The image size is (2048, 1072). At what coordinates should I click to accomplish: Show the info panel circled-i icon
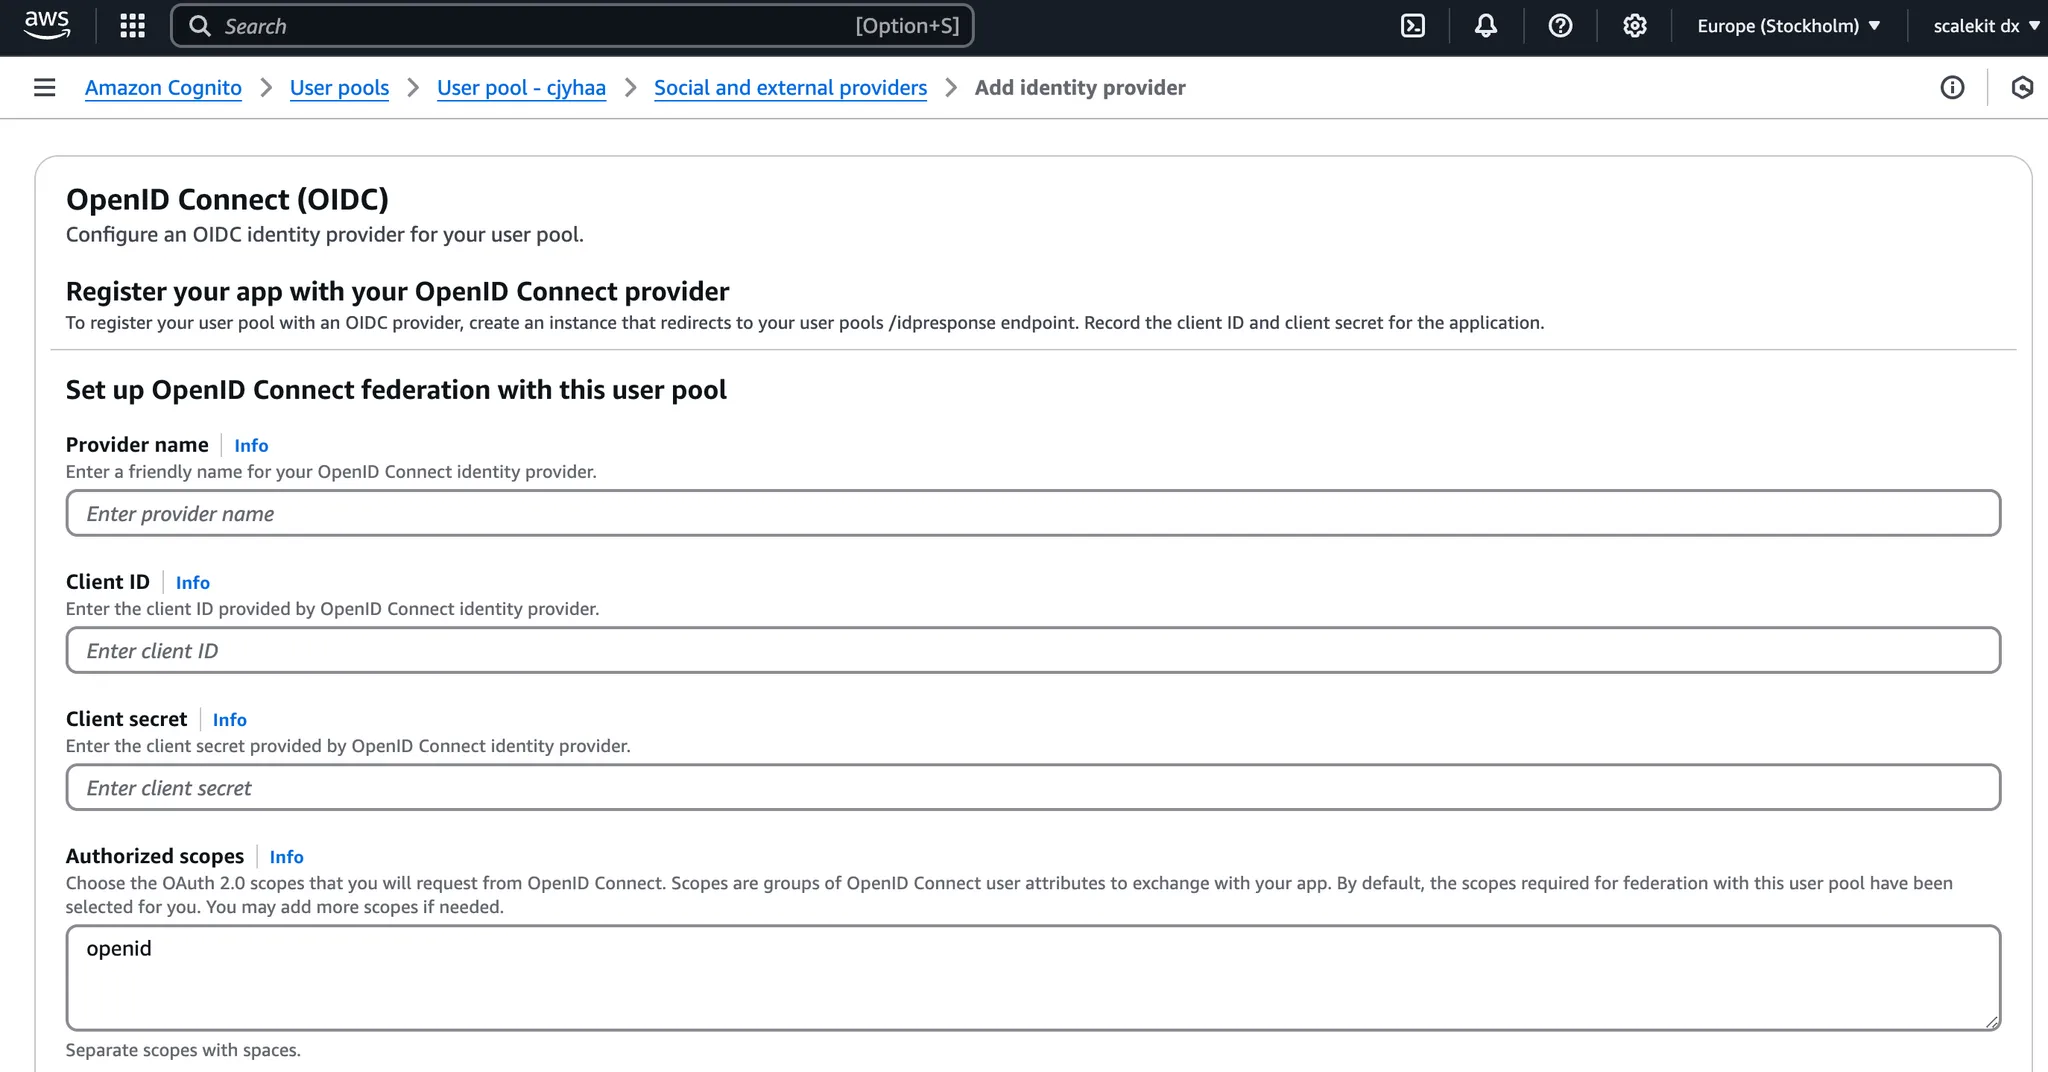pos(1952,87)
